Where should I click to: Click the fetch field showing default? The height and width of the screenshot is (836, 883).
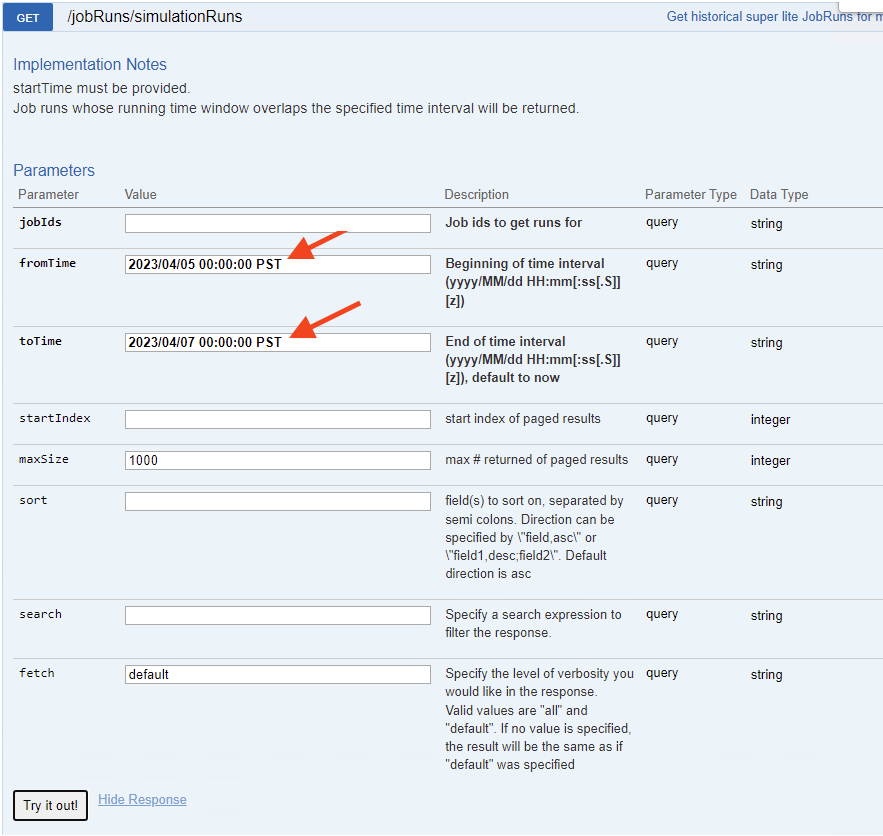(277, 674)
